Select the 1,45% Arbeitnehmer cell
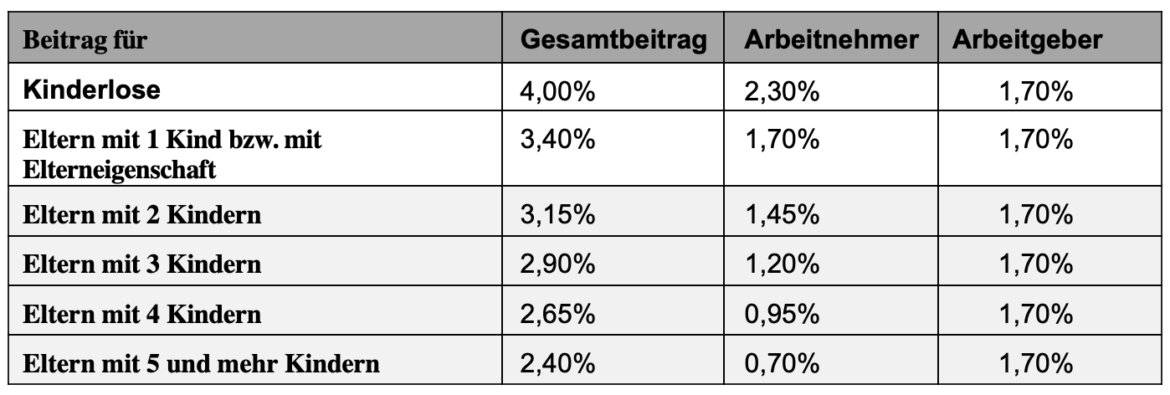1170x395 pixels. [831, 211]
